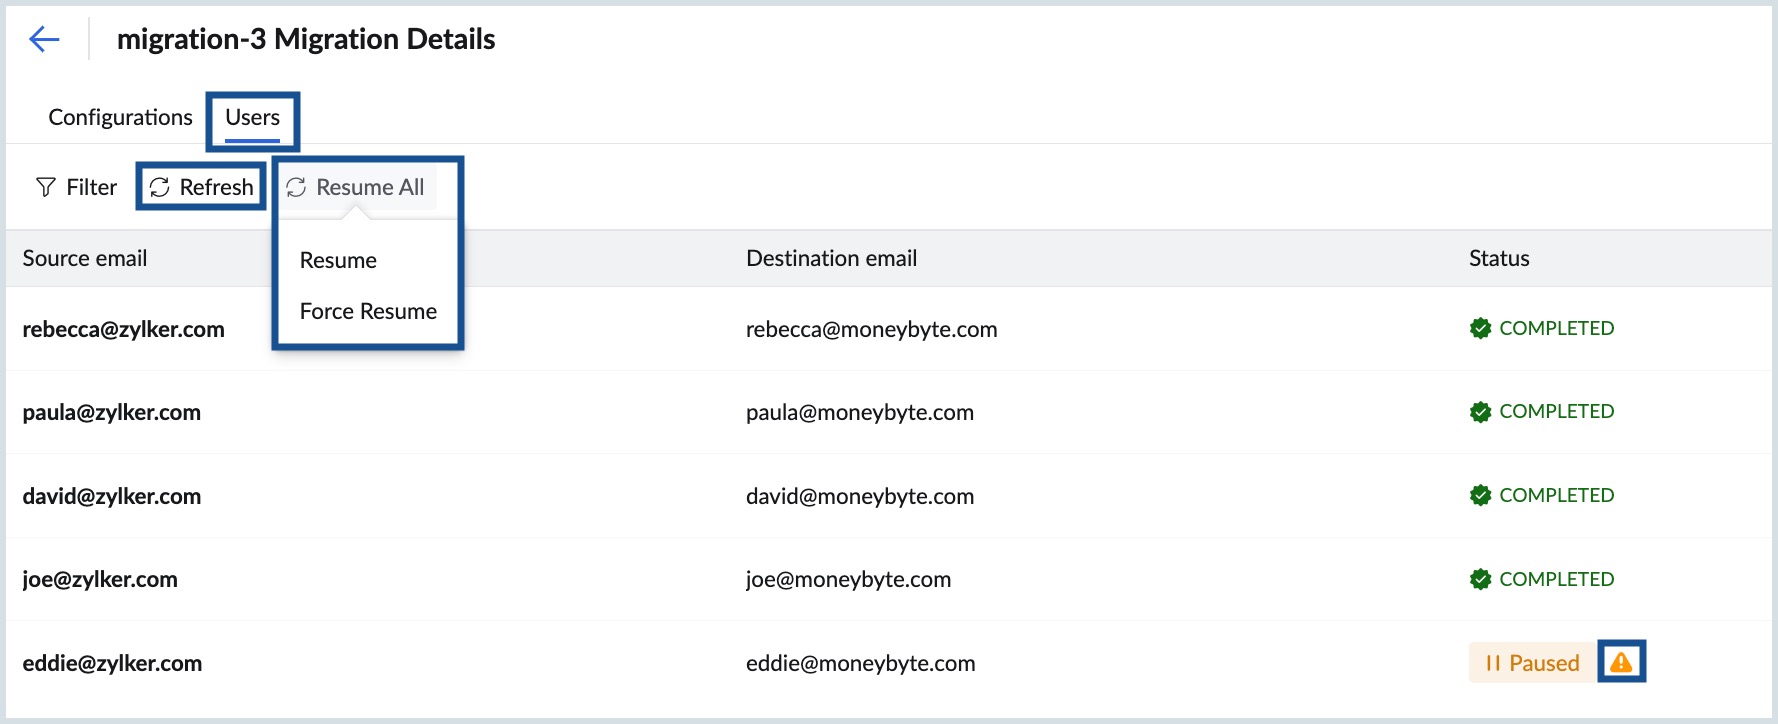The image size is (1778, 724).
Task: Click the green completed badge for paula
Action: (1480, 412)
